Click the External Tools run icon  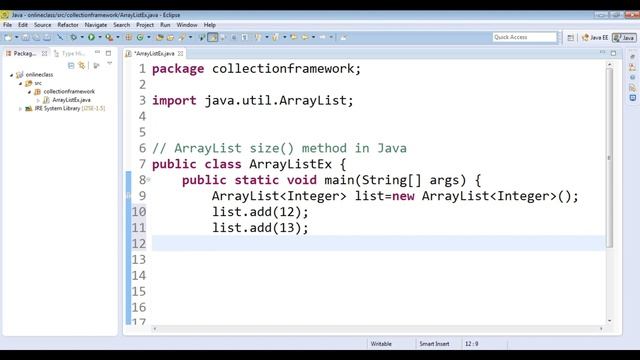[x=109, y=37]
